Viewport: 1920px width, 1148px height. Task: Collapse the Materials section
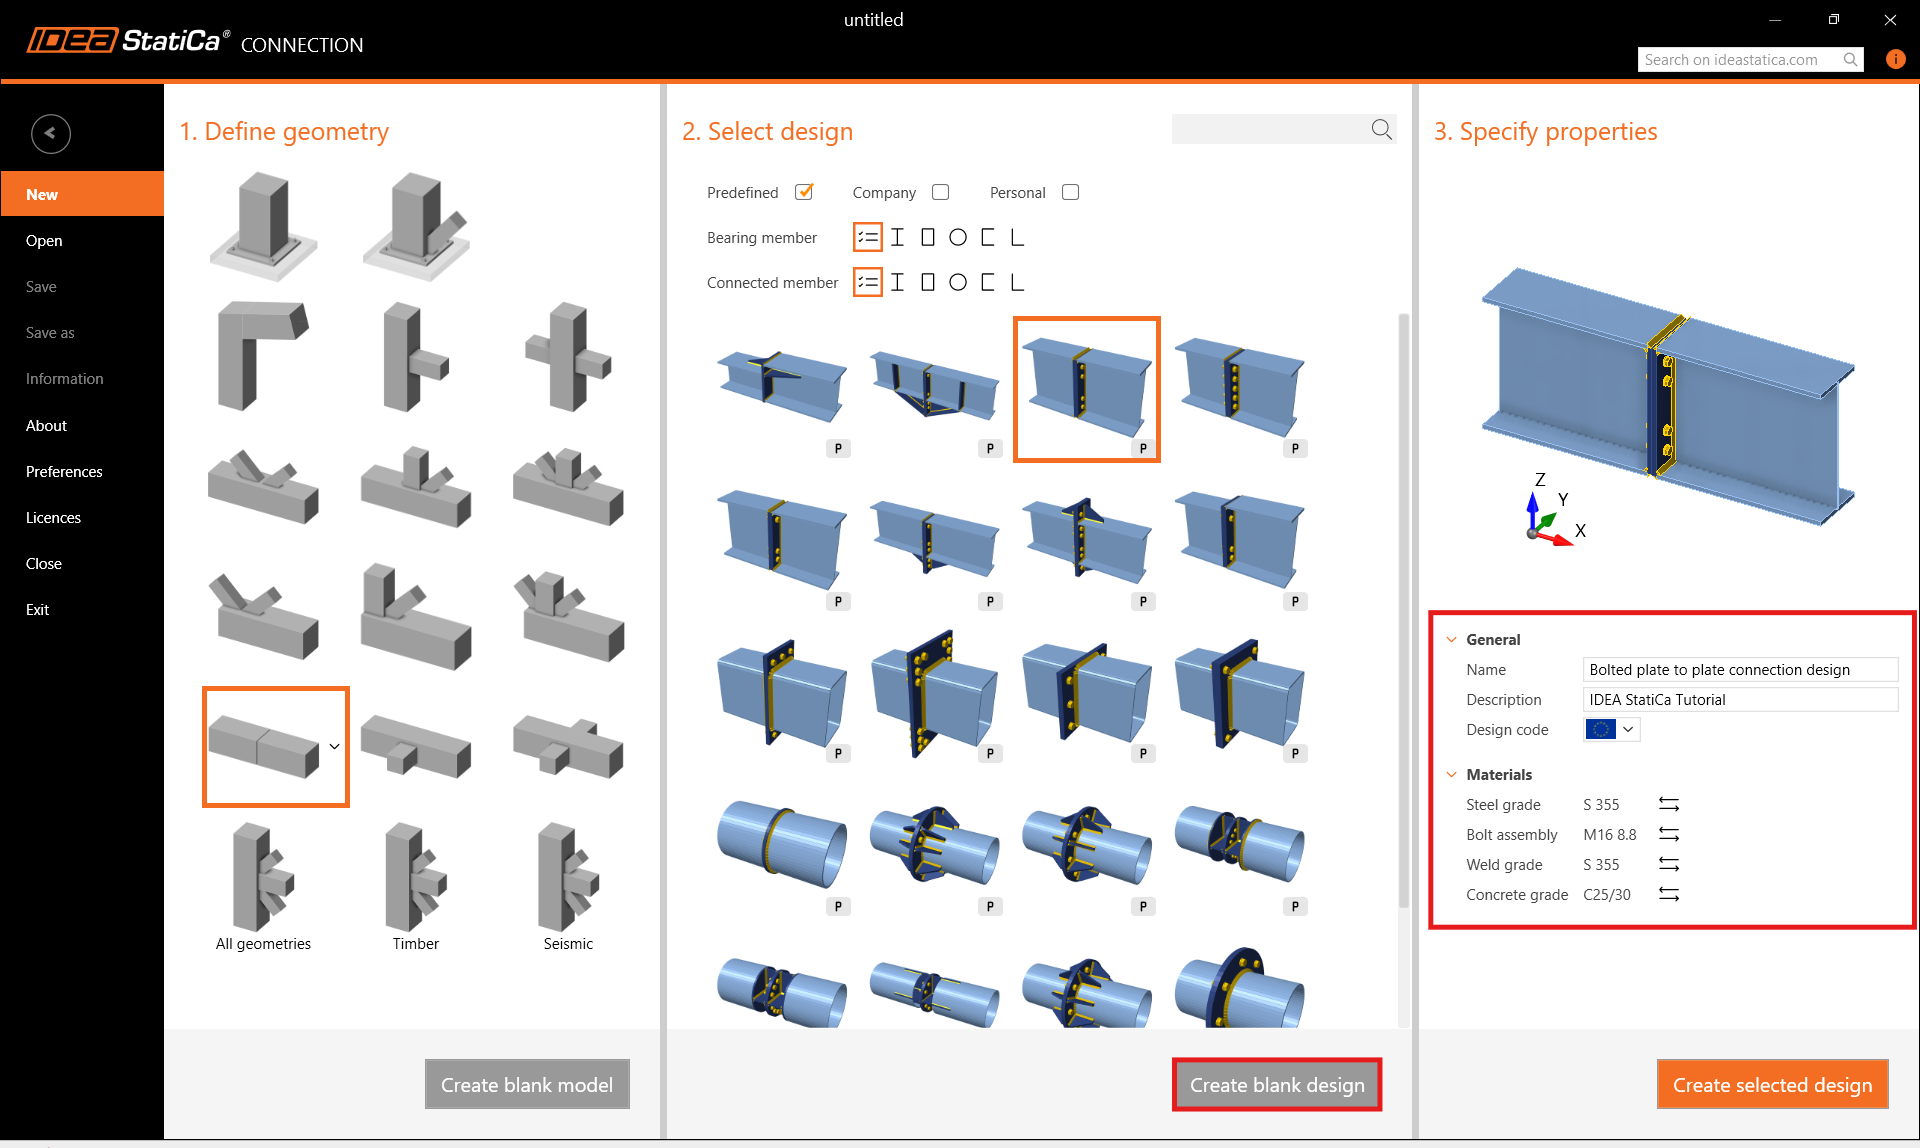pos(1451,774)
